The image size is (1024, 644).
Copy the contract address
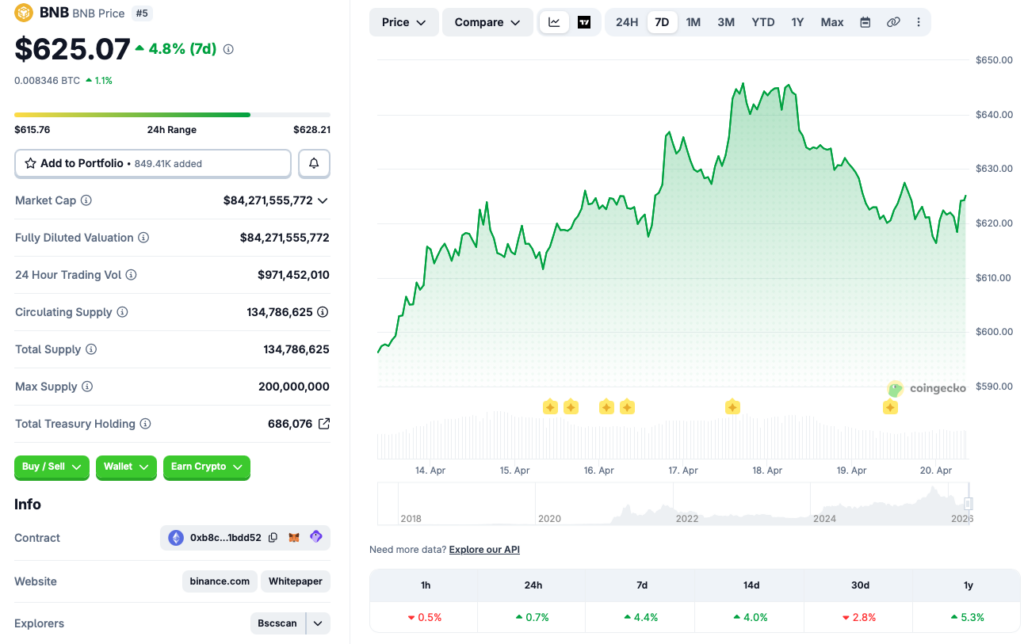[273, 538]
